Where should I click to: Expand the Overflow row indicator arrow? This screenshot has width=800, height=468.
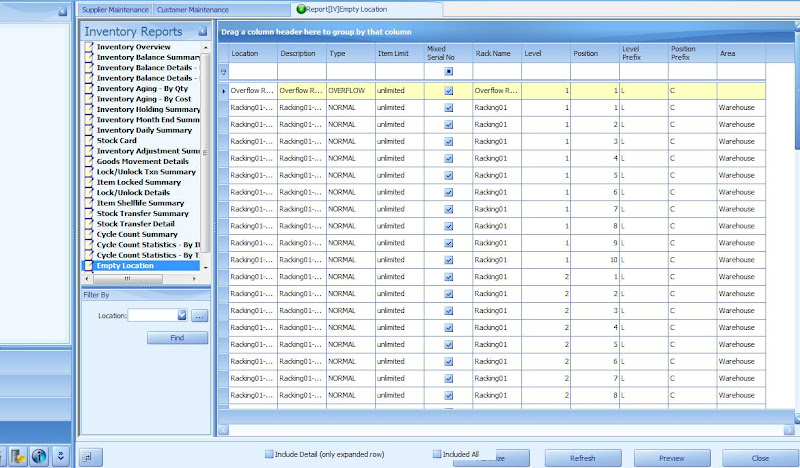coord(223,90)
